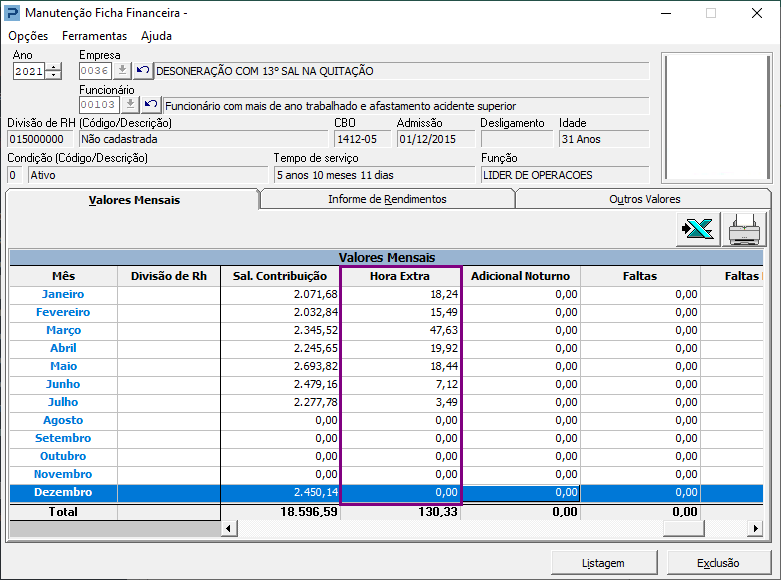Click the Empresa undo arrow icon
Image resolution: width=781 pixels, height=580 pixels.
(x=143, y=71)
